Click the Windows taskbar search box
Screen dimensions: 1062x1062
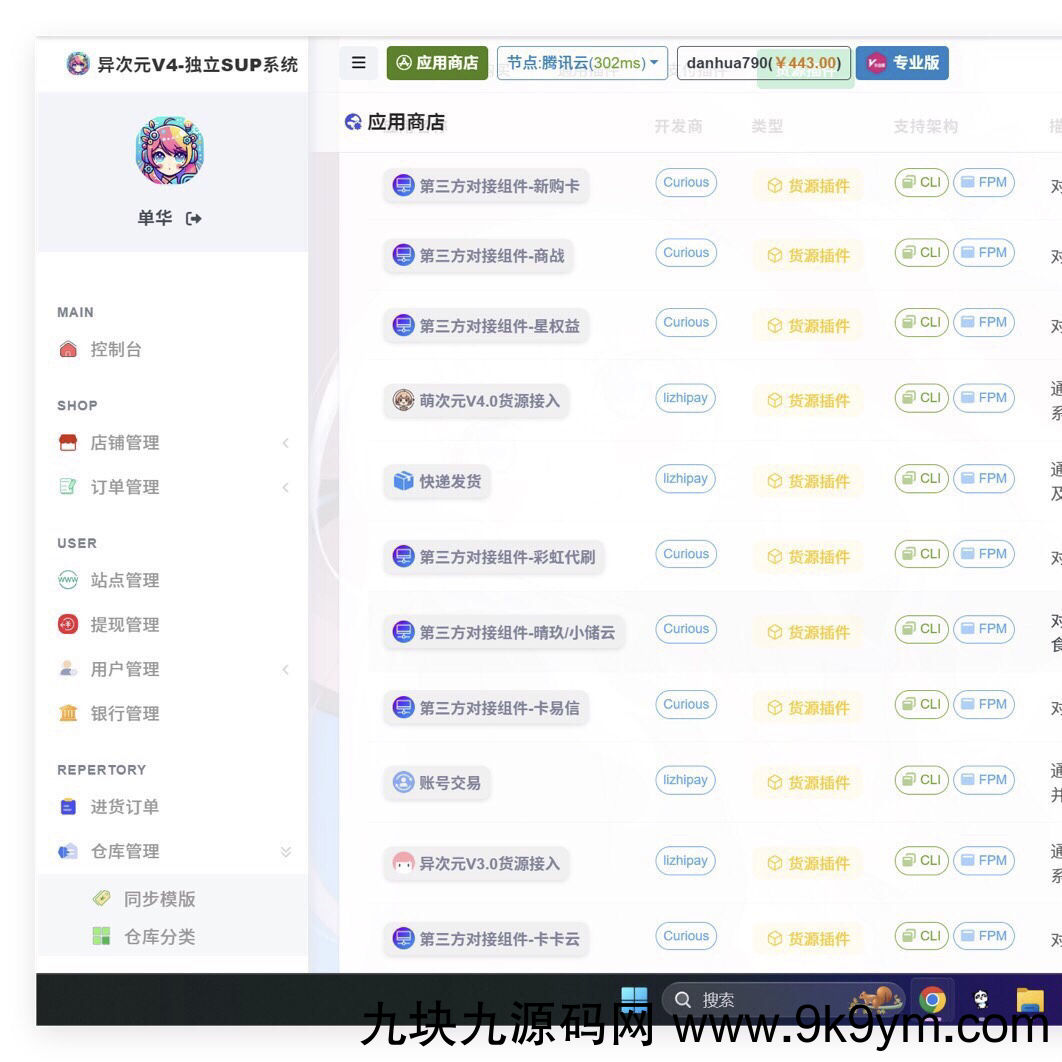pos(760,999)
